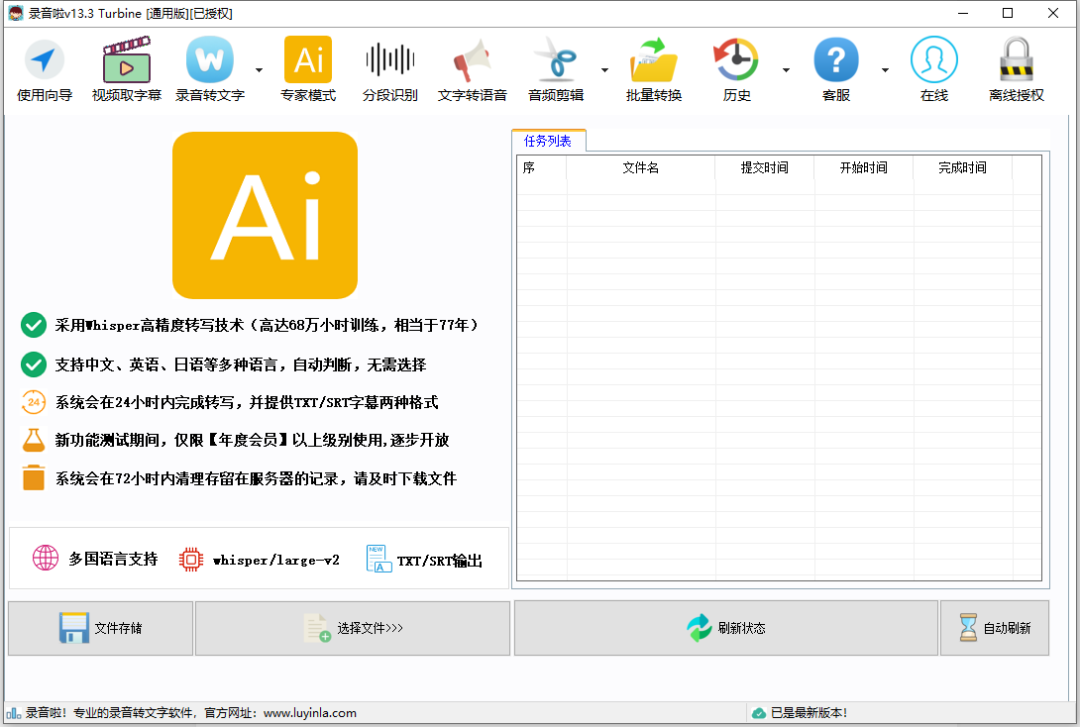1080x727 pixels.
Task: Expand the 音频剪辑 dropdown arrow
Action: point(605,70)
